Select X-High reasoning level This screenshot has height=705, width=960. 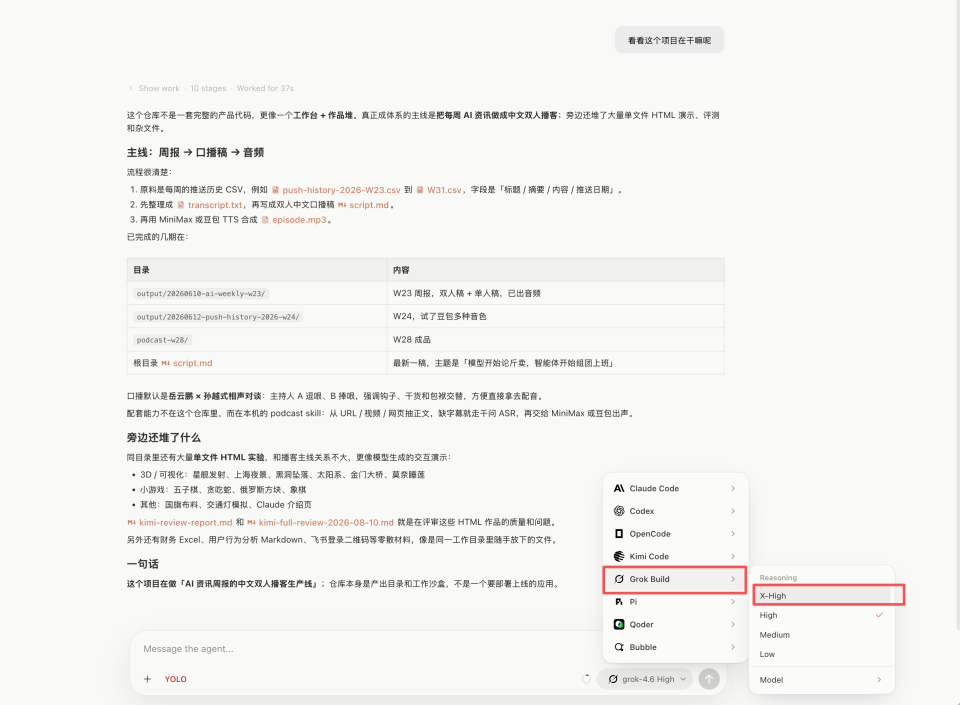(x=822, y=595)
